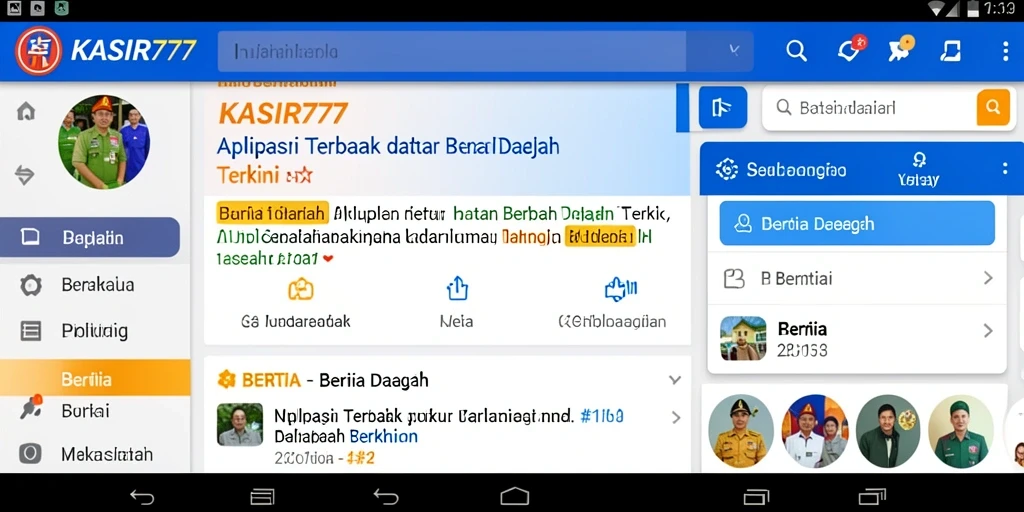This screenshot has width=1024, height=512.
Task: Open the document icon in top bar
Action: (x=950, y=51)
